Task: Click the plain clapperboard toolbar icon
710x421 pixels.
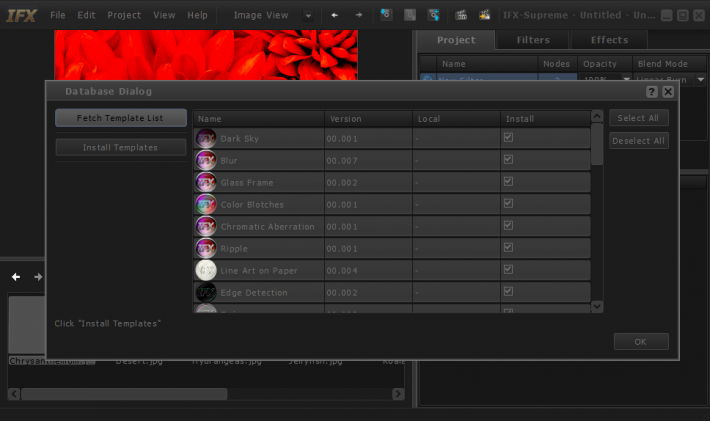Action: pyautogui.click(x=461, y=15)
